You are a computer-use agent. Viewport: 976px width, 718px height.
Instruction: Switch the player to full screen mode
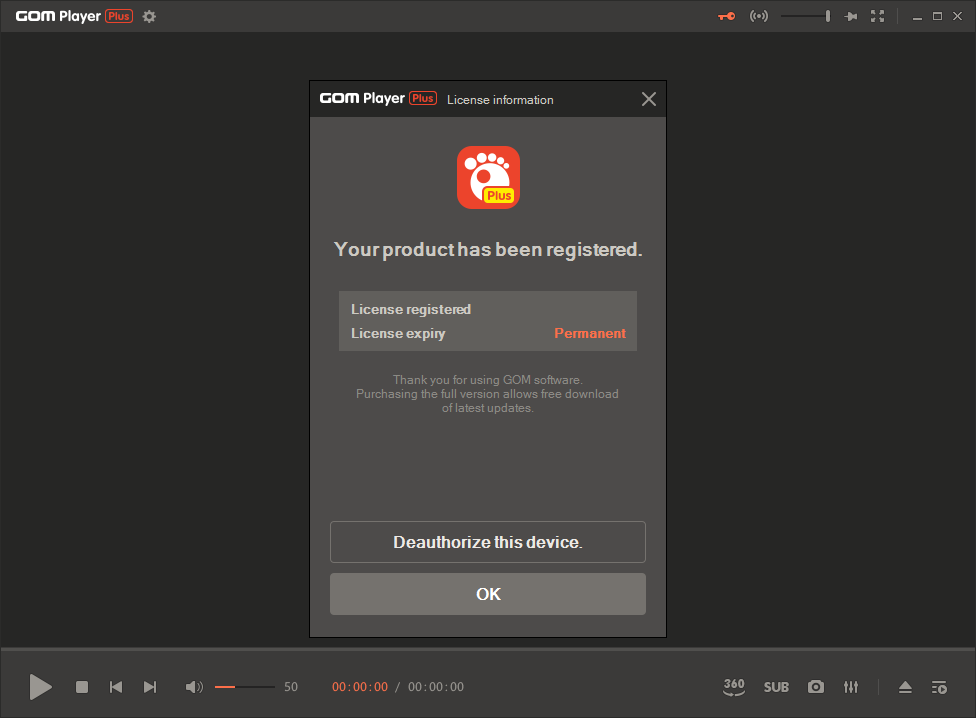coord(878,16)
